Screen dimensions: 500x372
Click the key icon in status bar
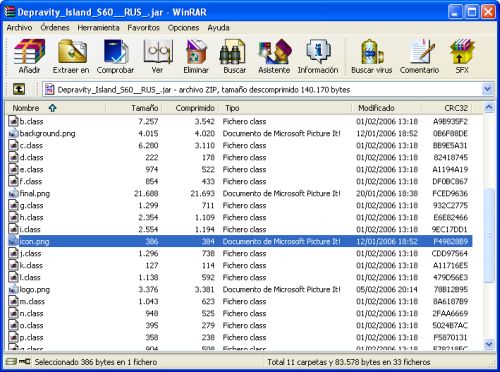click(24, 361)
